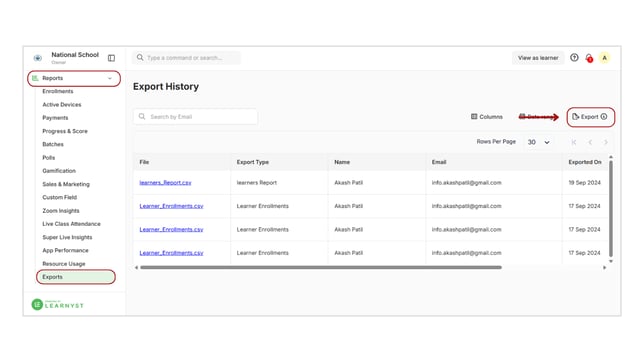This screenshot has height=362, width=644.
Task: Click the Export History heading
Action: pos(166,87)
